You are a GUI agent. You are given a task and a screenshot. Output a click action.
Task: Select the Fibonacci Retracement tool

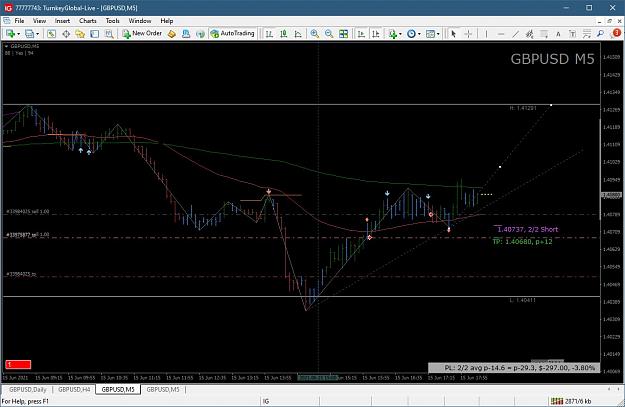click(544, 34)
